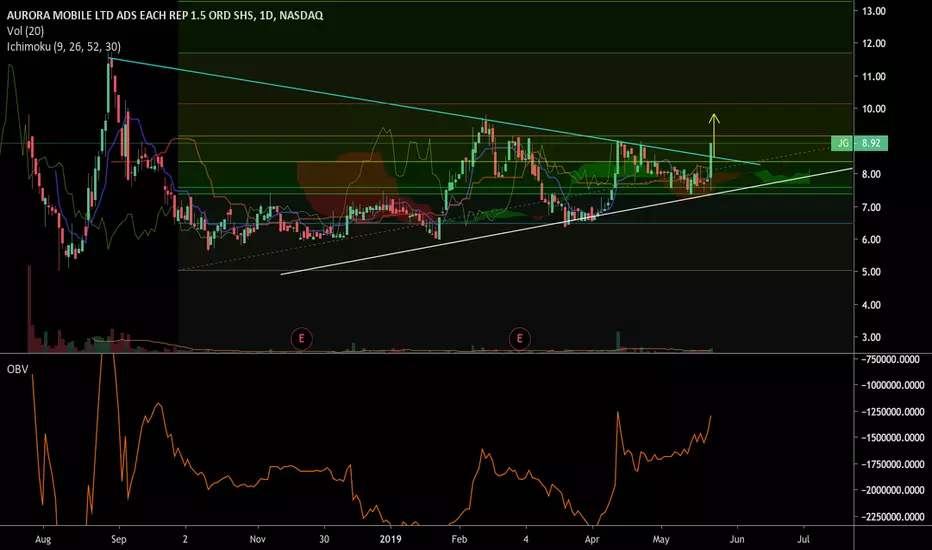
Task: Click the -1500000.0000 OBV axis label
Action: click(x=892, y=438)
